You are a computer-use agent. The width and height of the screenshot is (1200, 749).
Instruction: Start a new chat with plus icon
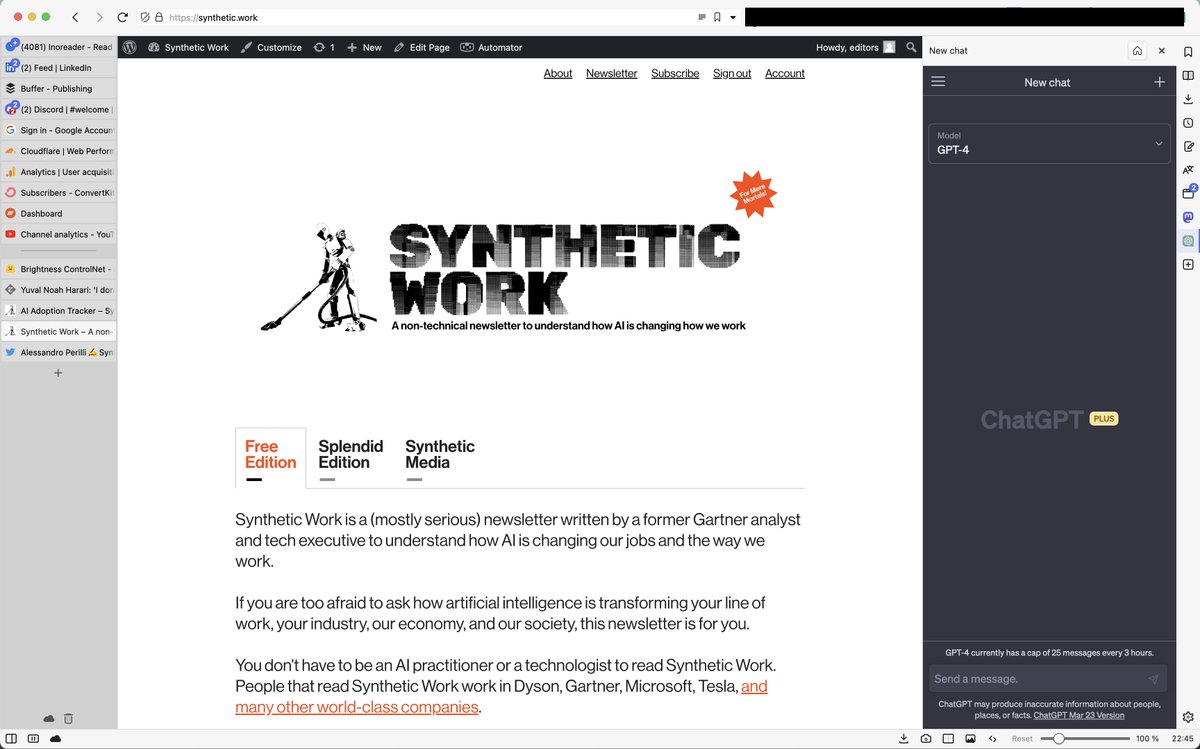[1159, 82]
